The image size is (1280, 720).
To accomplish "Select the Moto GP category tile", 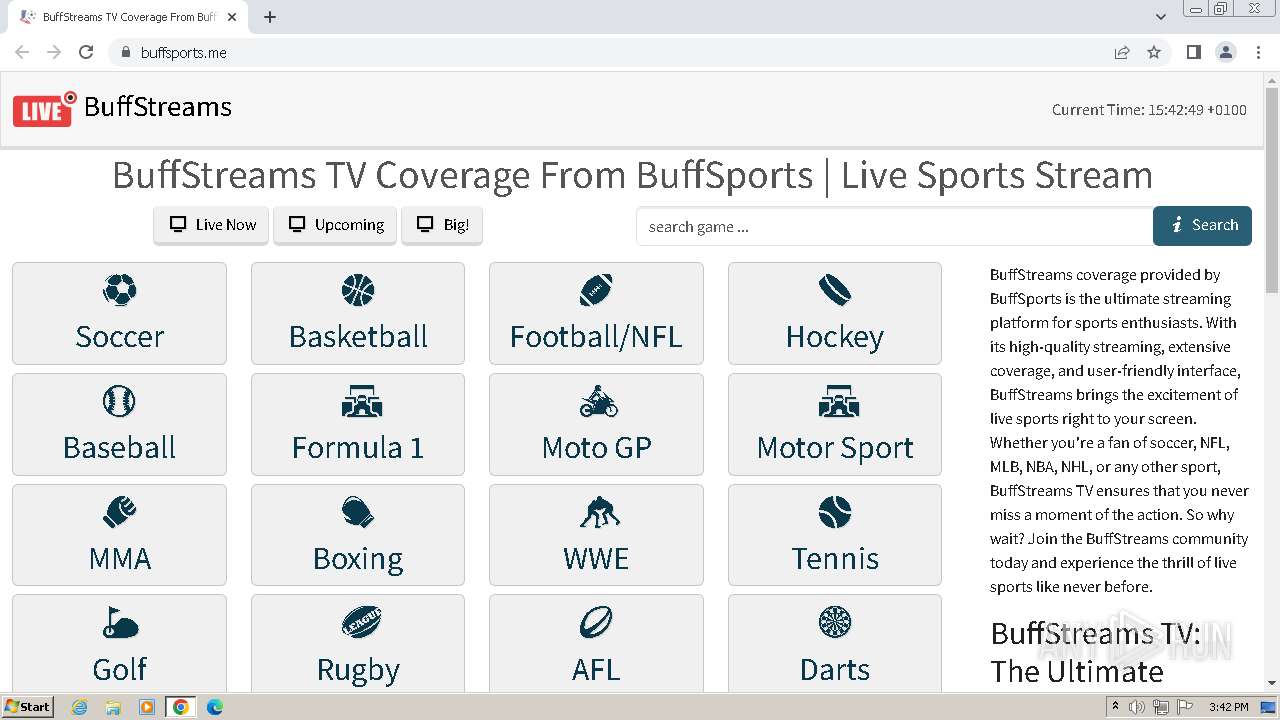I will [x=596, y=424].
